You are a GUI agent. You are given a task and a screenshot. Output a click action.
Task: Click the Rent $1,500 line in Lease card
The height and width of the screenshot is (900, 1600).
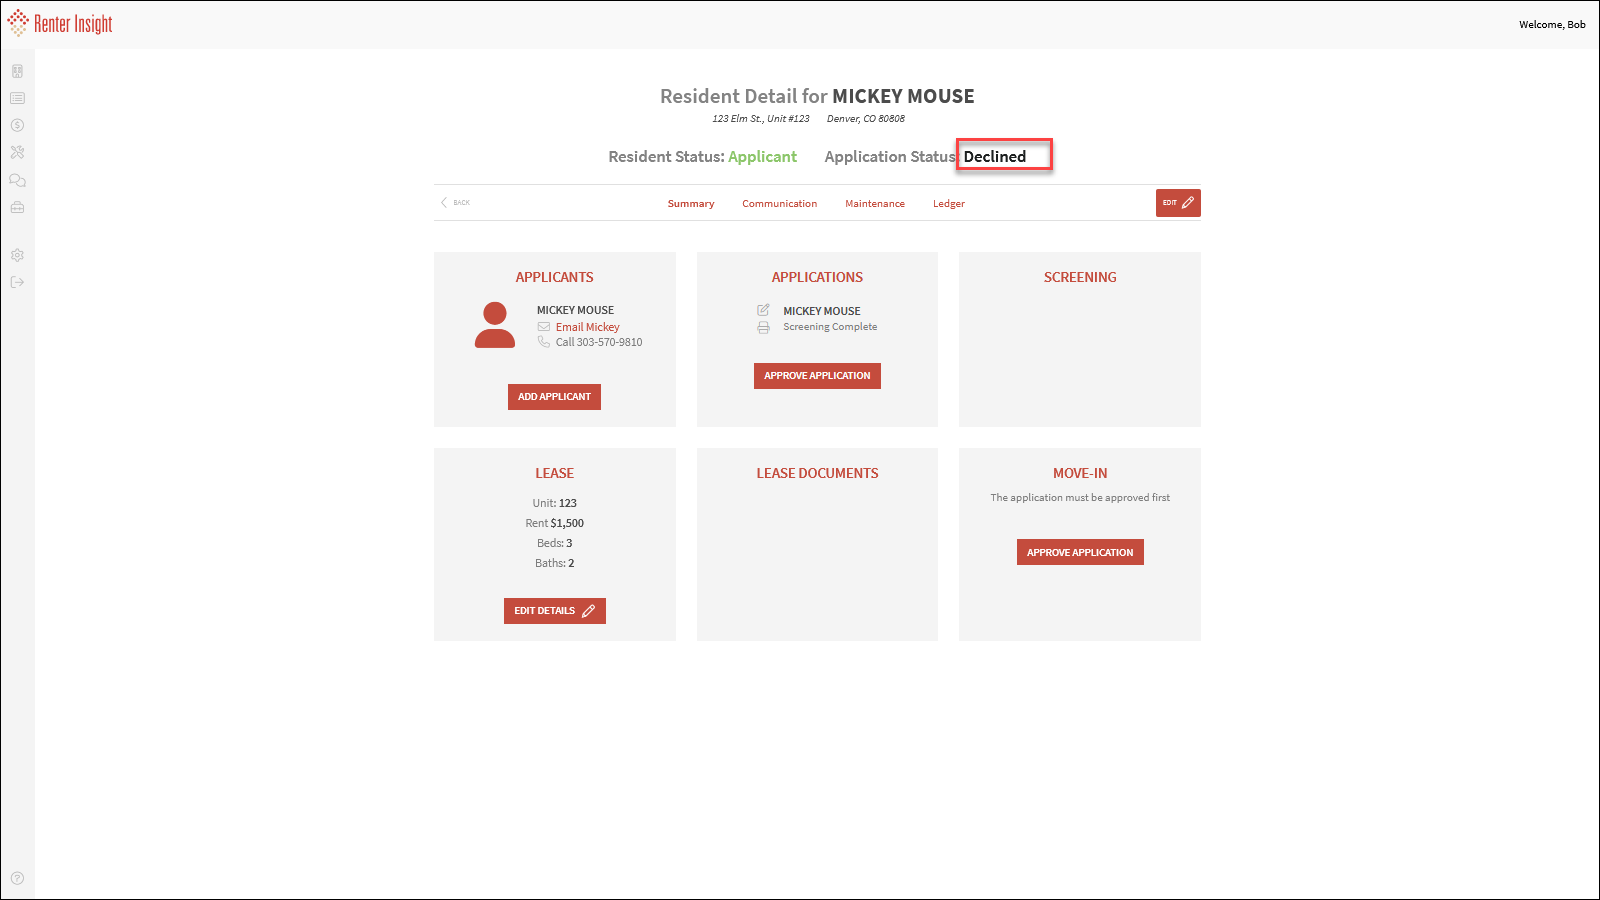[x=555, y=523]
